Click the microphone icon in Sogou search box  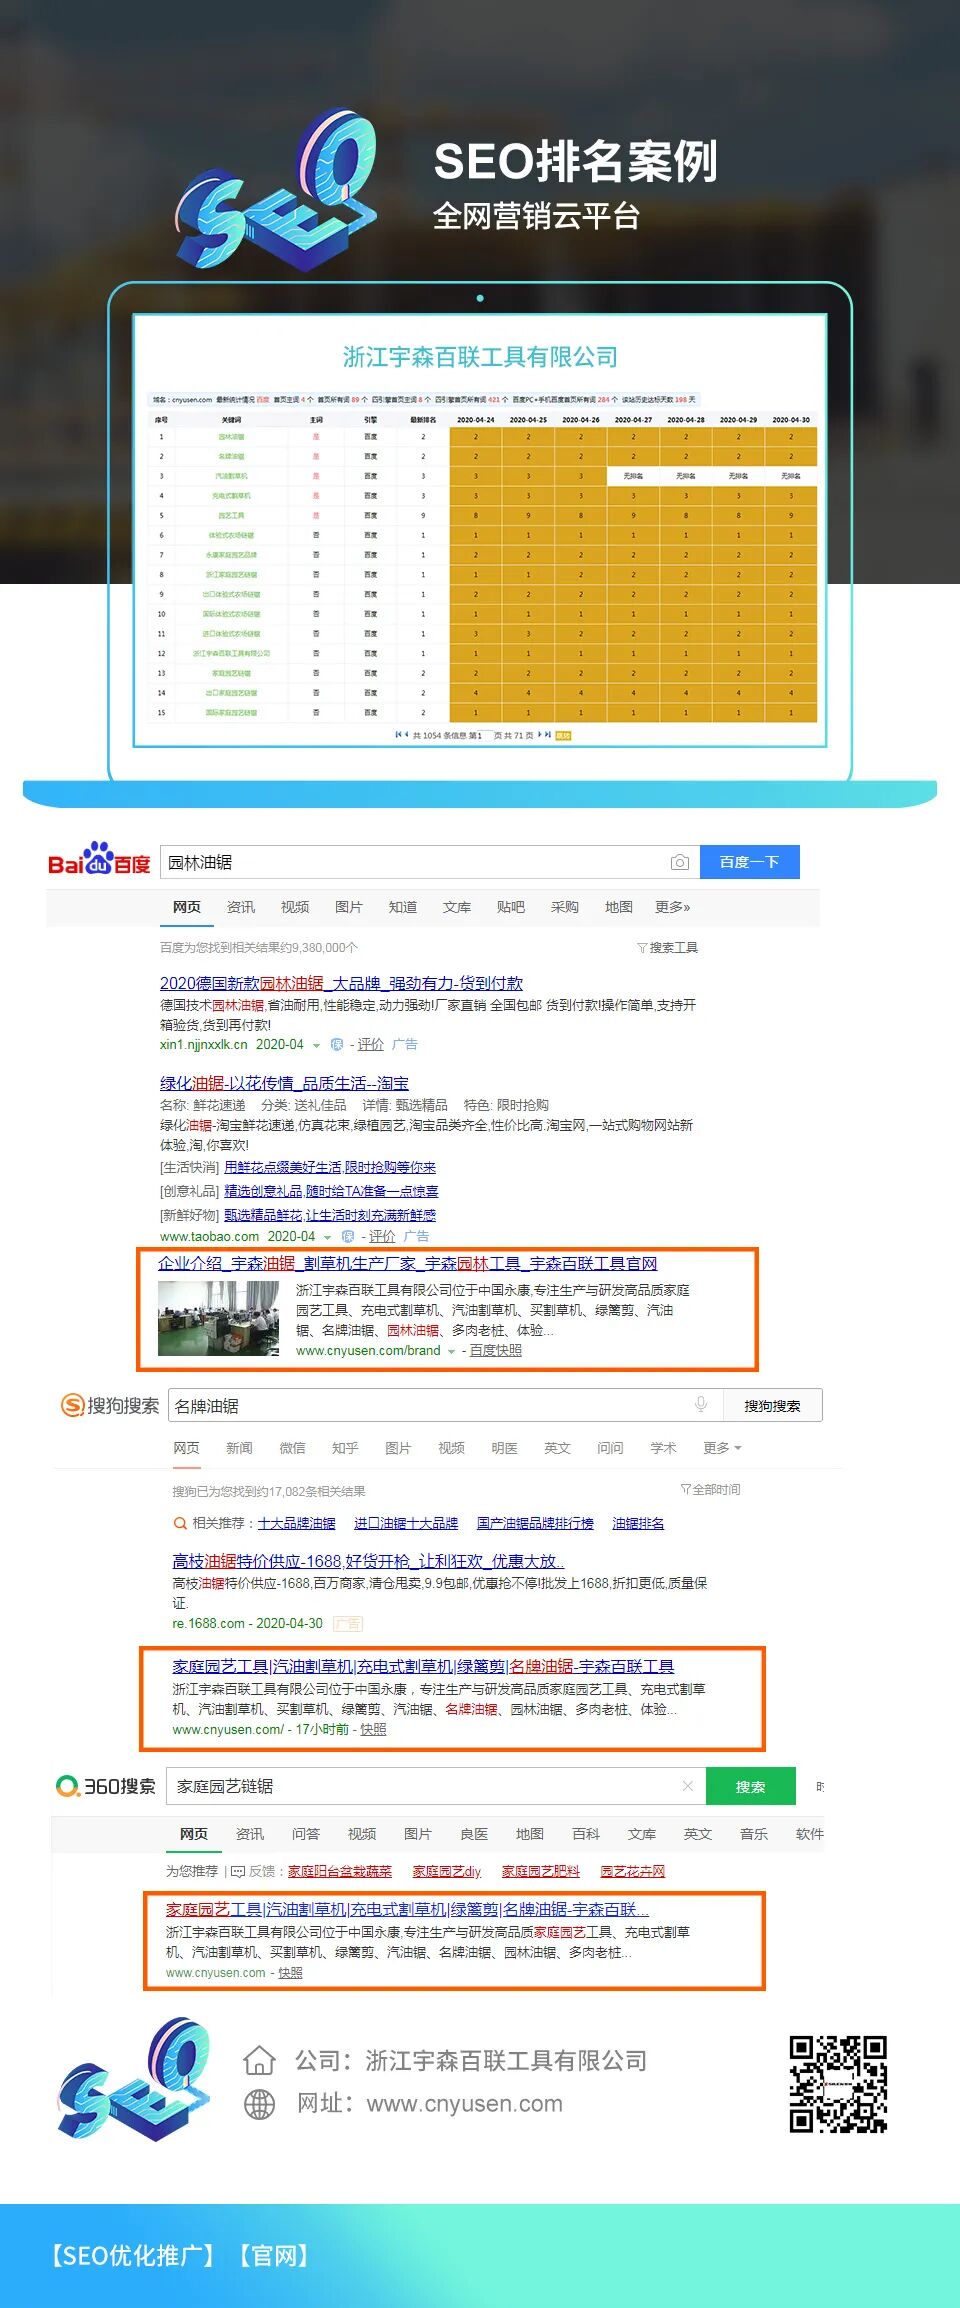click(701, 1405)
